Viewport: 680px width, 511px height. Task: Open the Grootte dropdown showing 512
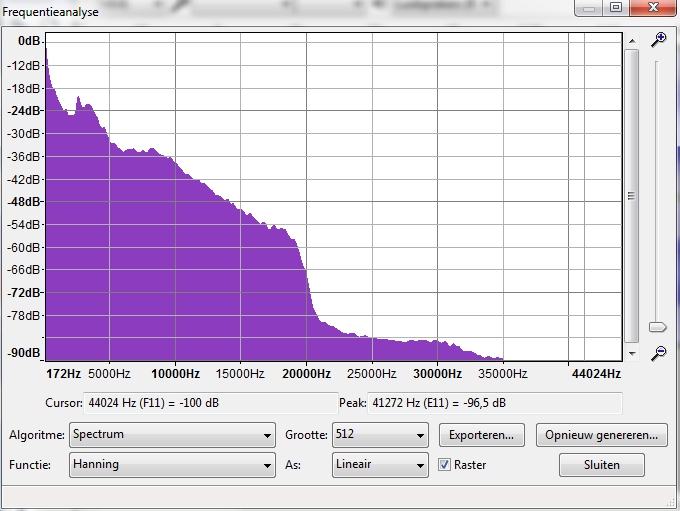(x=380, y=435)
